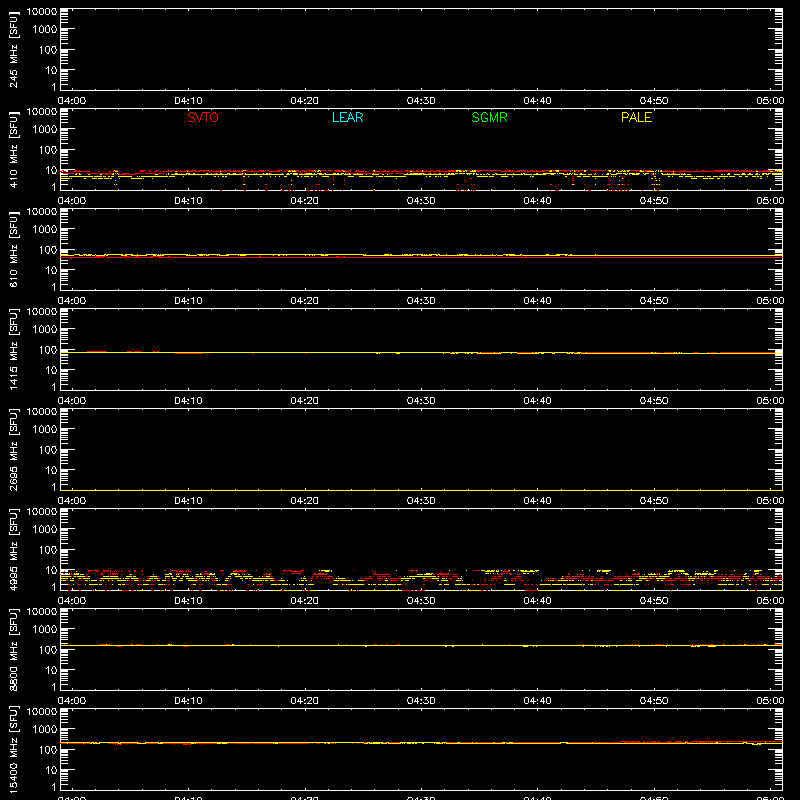This screenshot has height=800, width=800.
Task: Click 05:00 time label of 8800 MHz panel
Action: pyautogui.click(x=770, y=701)
